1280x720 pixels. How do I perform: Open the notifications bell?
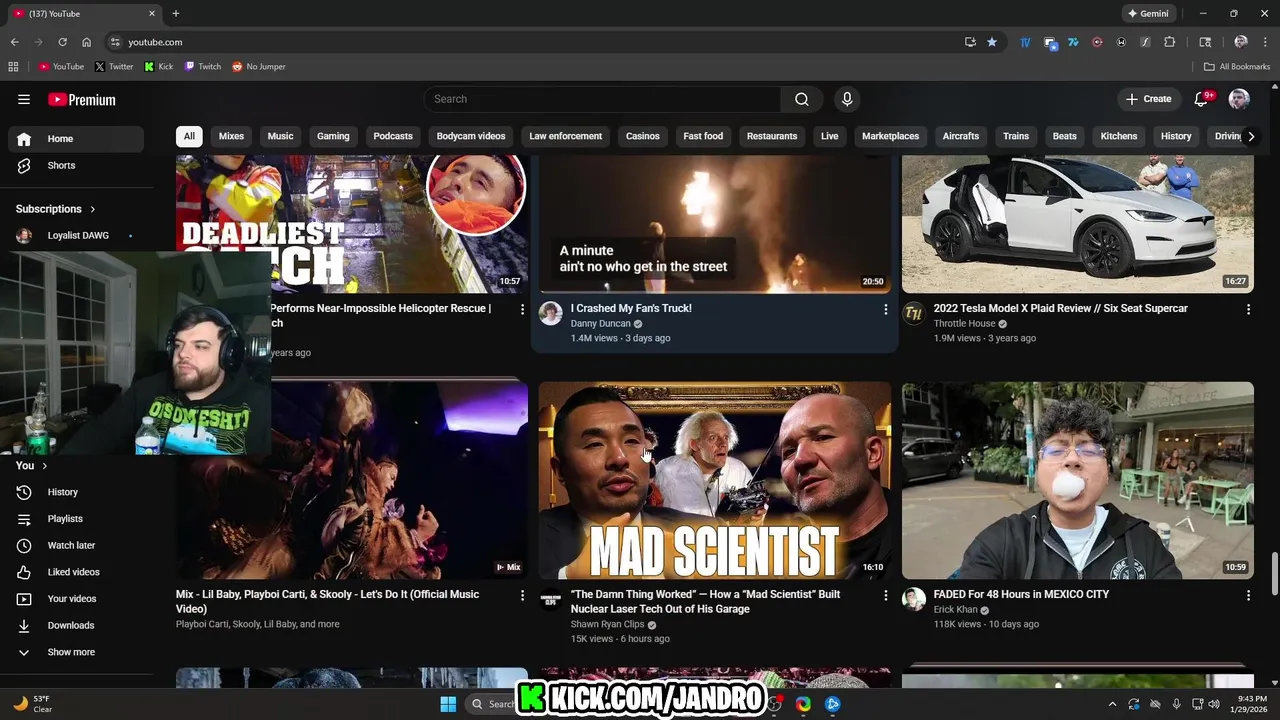click(x=1202, y=99)
